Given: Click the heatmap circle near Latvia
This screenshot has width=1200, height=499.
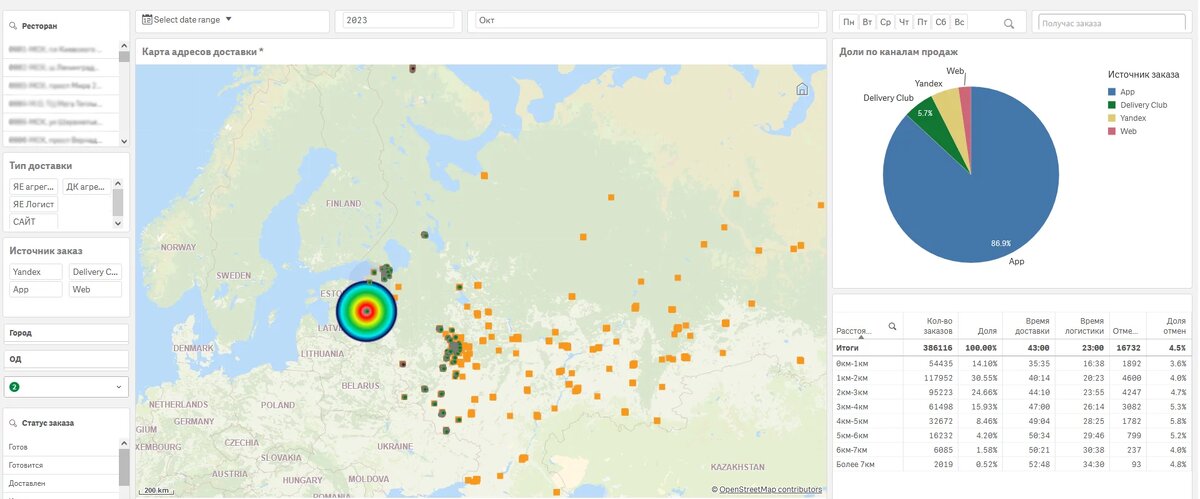Looking at the screenshot, I should [x=366, y=311].
